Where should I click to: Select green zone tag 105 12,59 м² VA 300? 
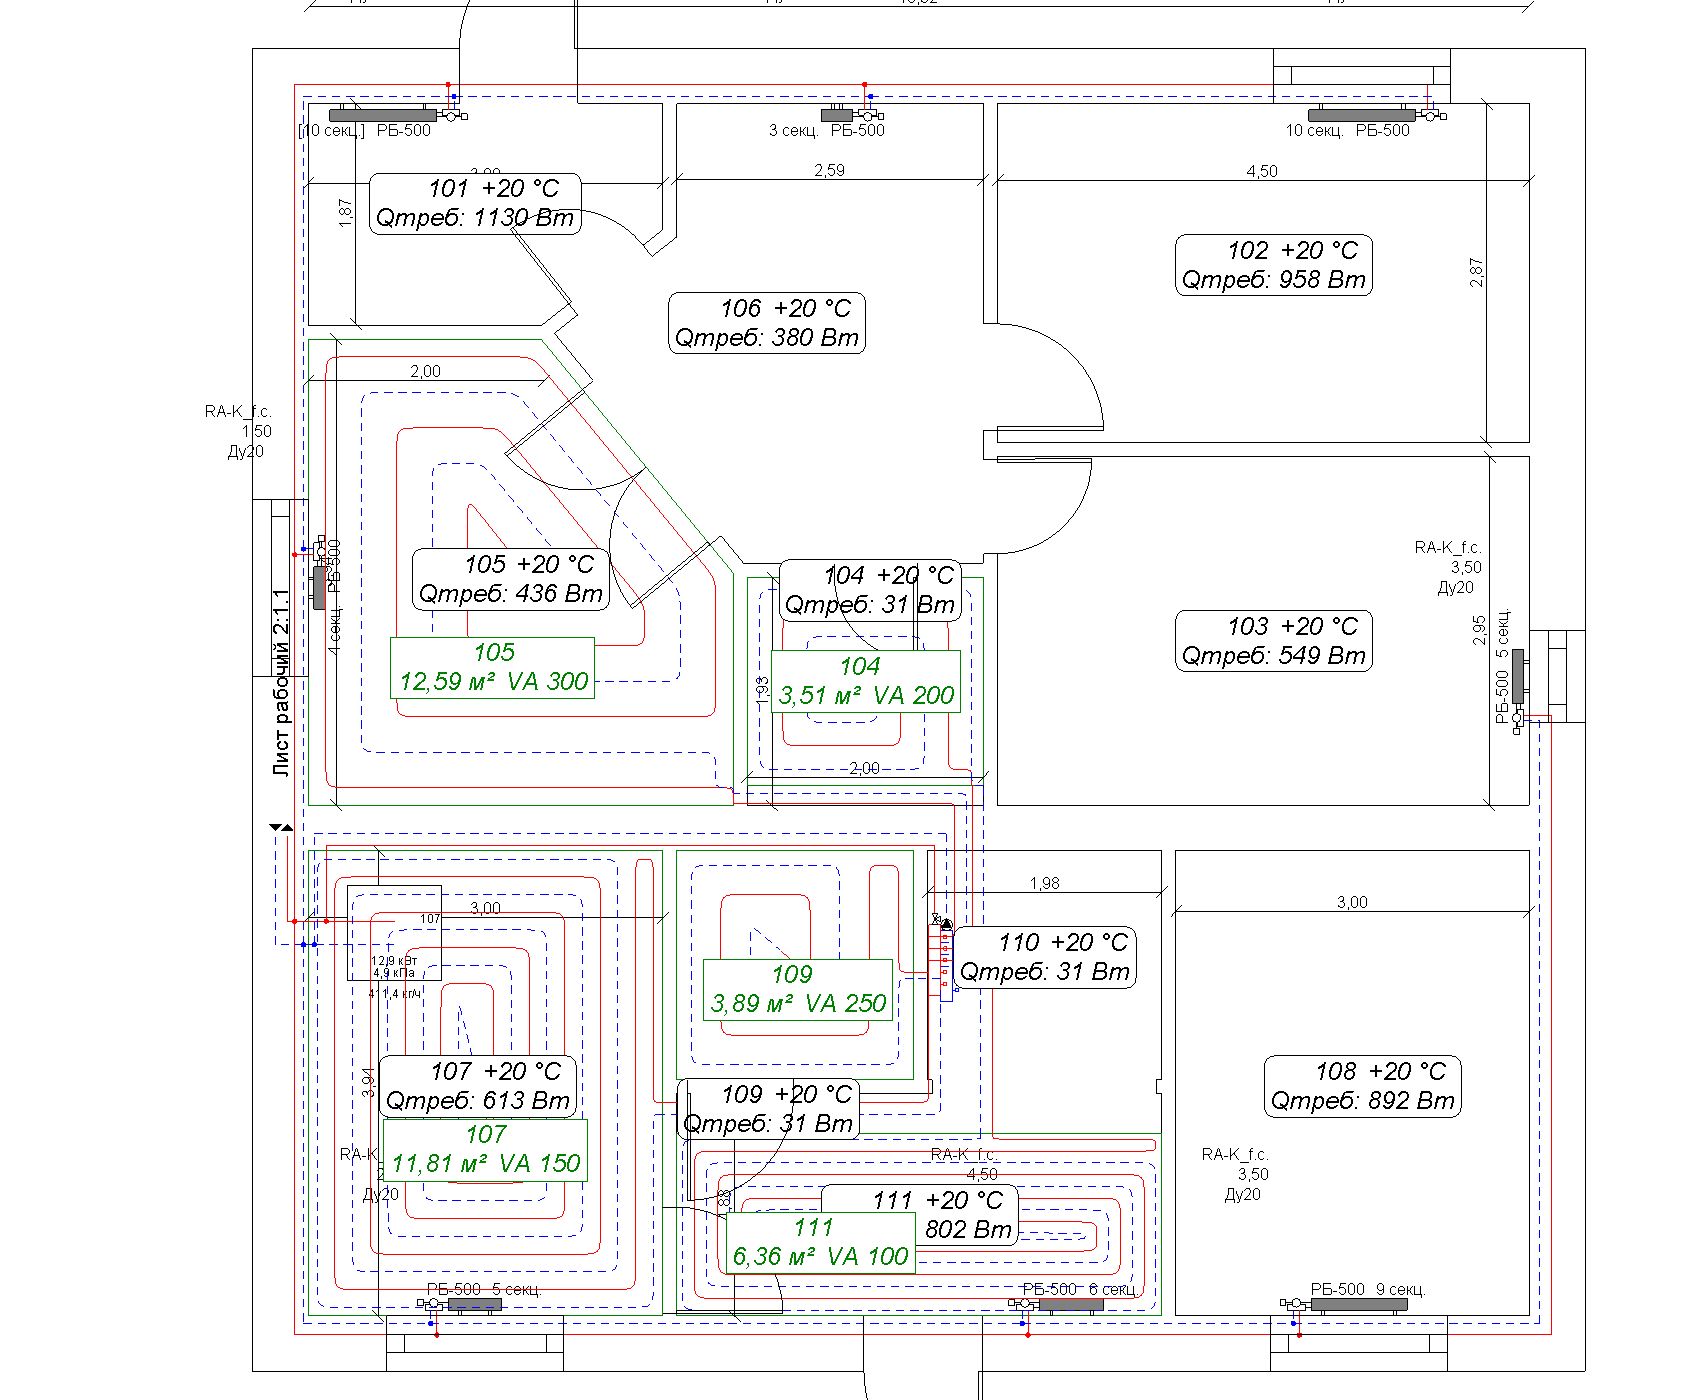click(x=492, y=667)
